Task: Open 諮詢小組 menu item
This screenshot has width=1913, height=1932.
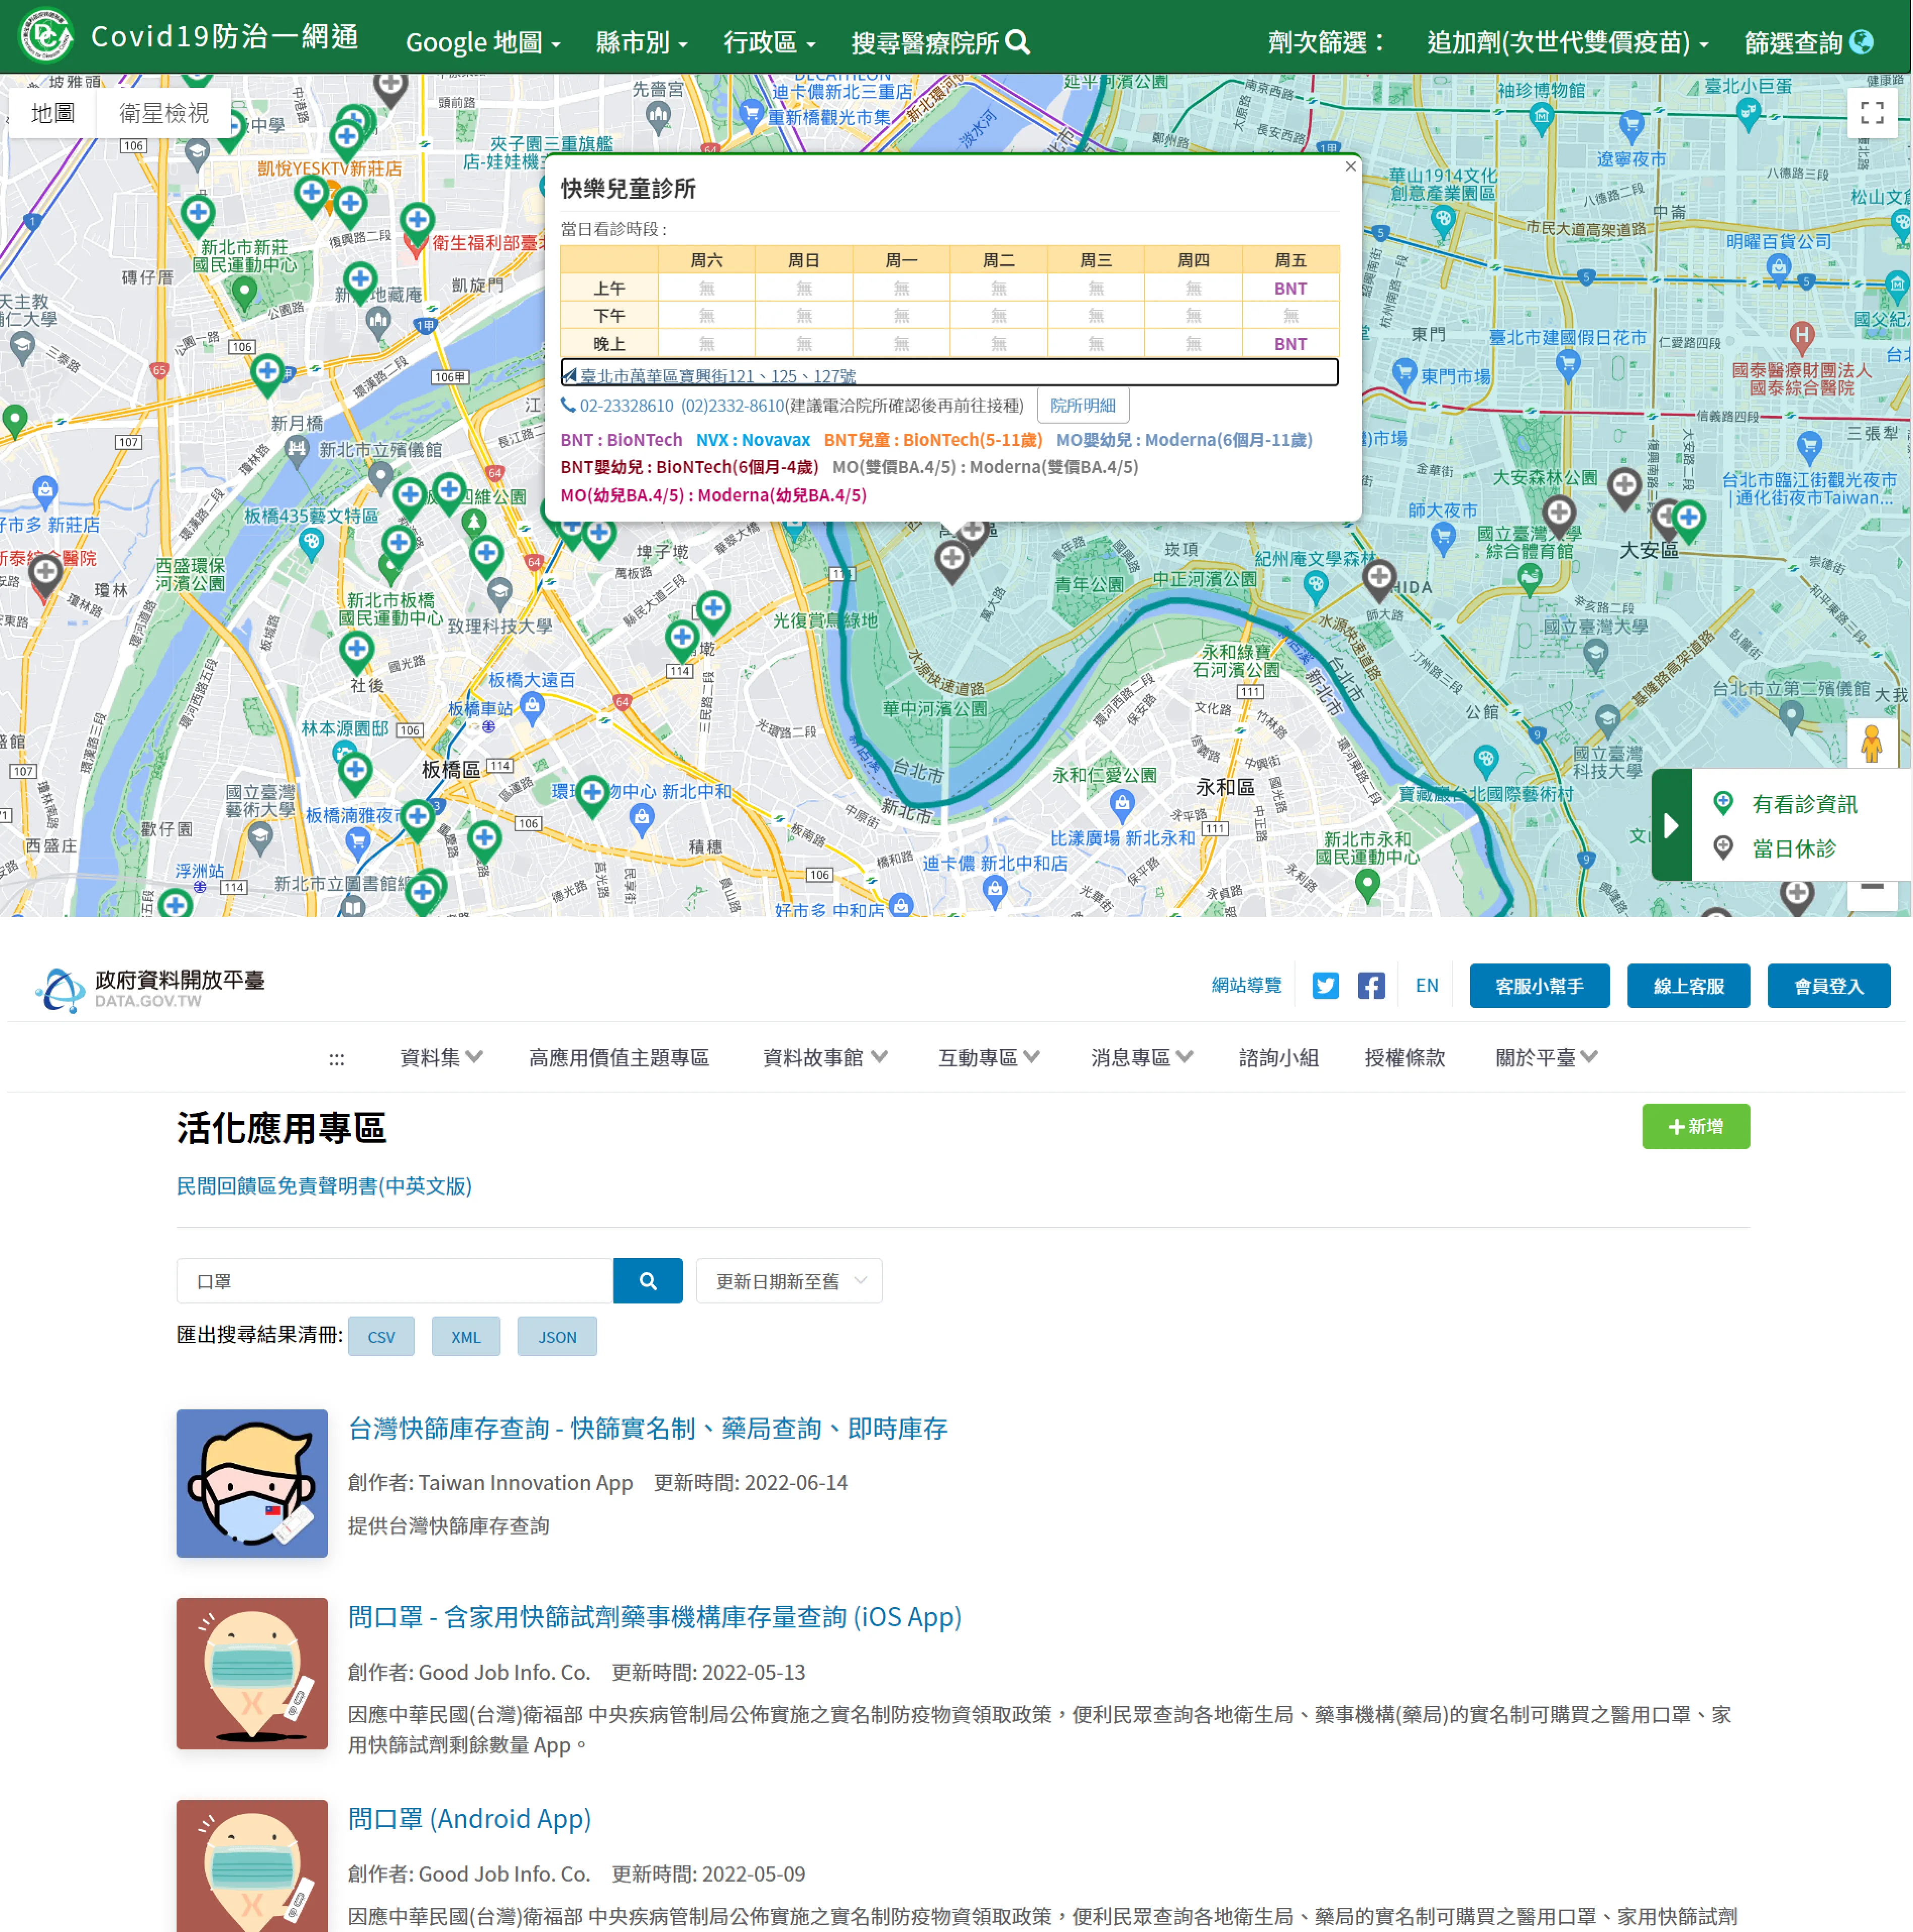Action: (1278, 1057)
